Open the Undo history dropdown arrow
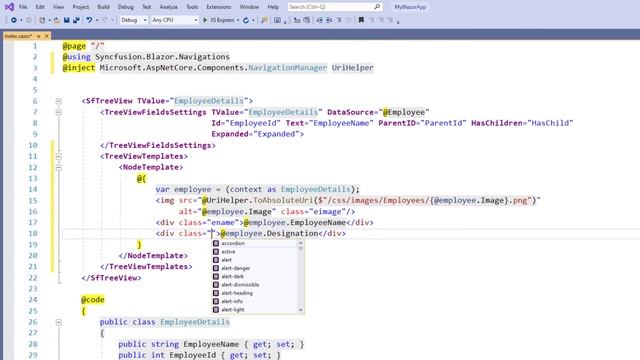The width and height of the screenshot is (640, 360). [x=97, y=20]
